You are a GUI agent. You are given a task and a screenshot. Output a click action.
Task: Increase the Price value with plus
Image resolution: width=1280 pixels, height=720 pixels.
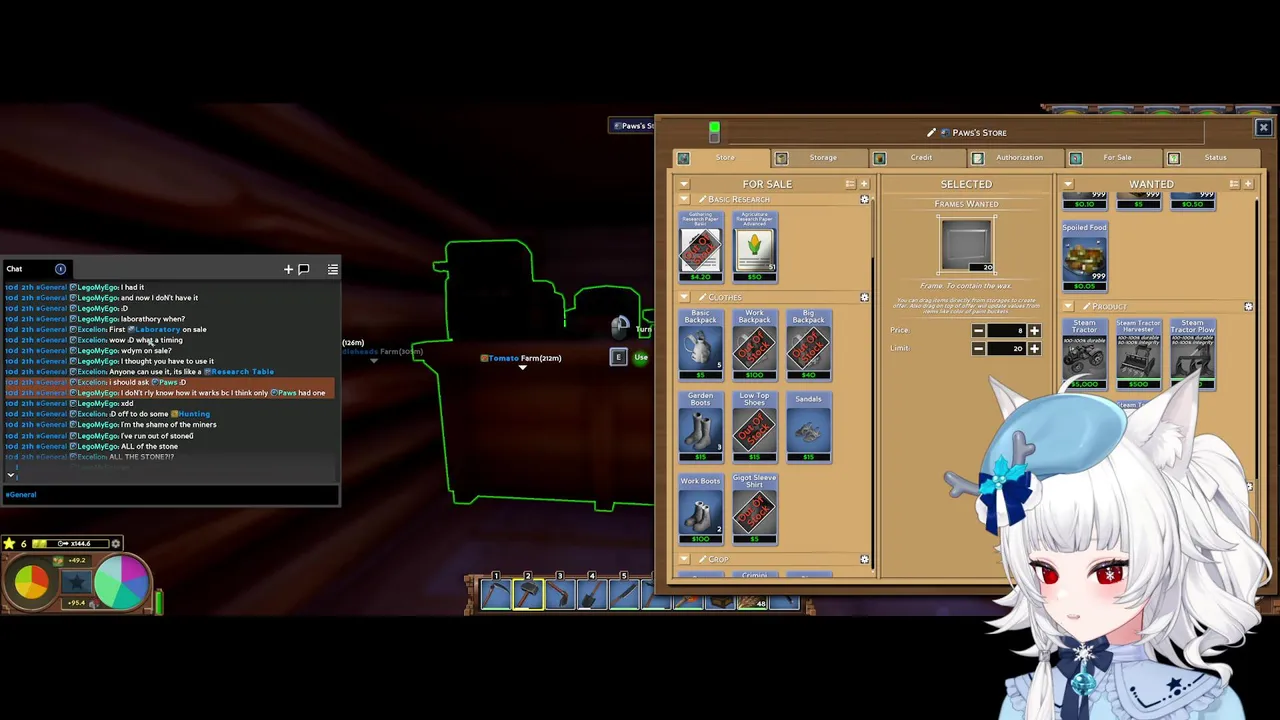(1034, 331)
